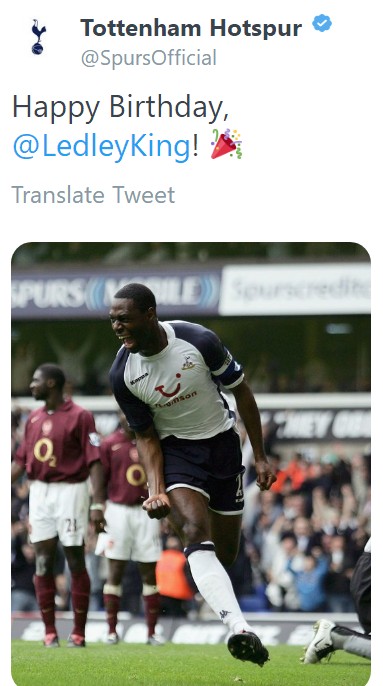
Task: Open the @LedleyKing mention
Action: click(102, 147)
